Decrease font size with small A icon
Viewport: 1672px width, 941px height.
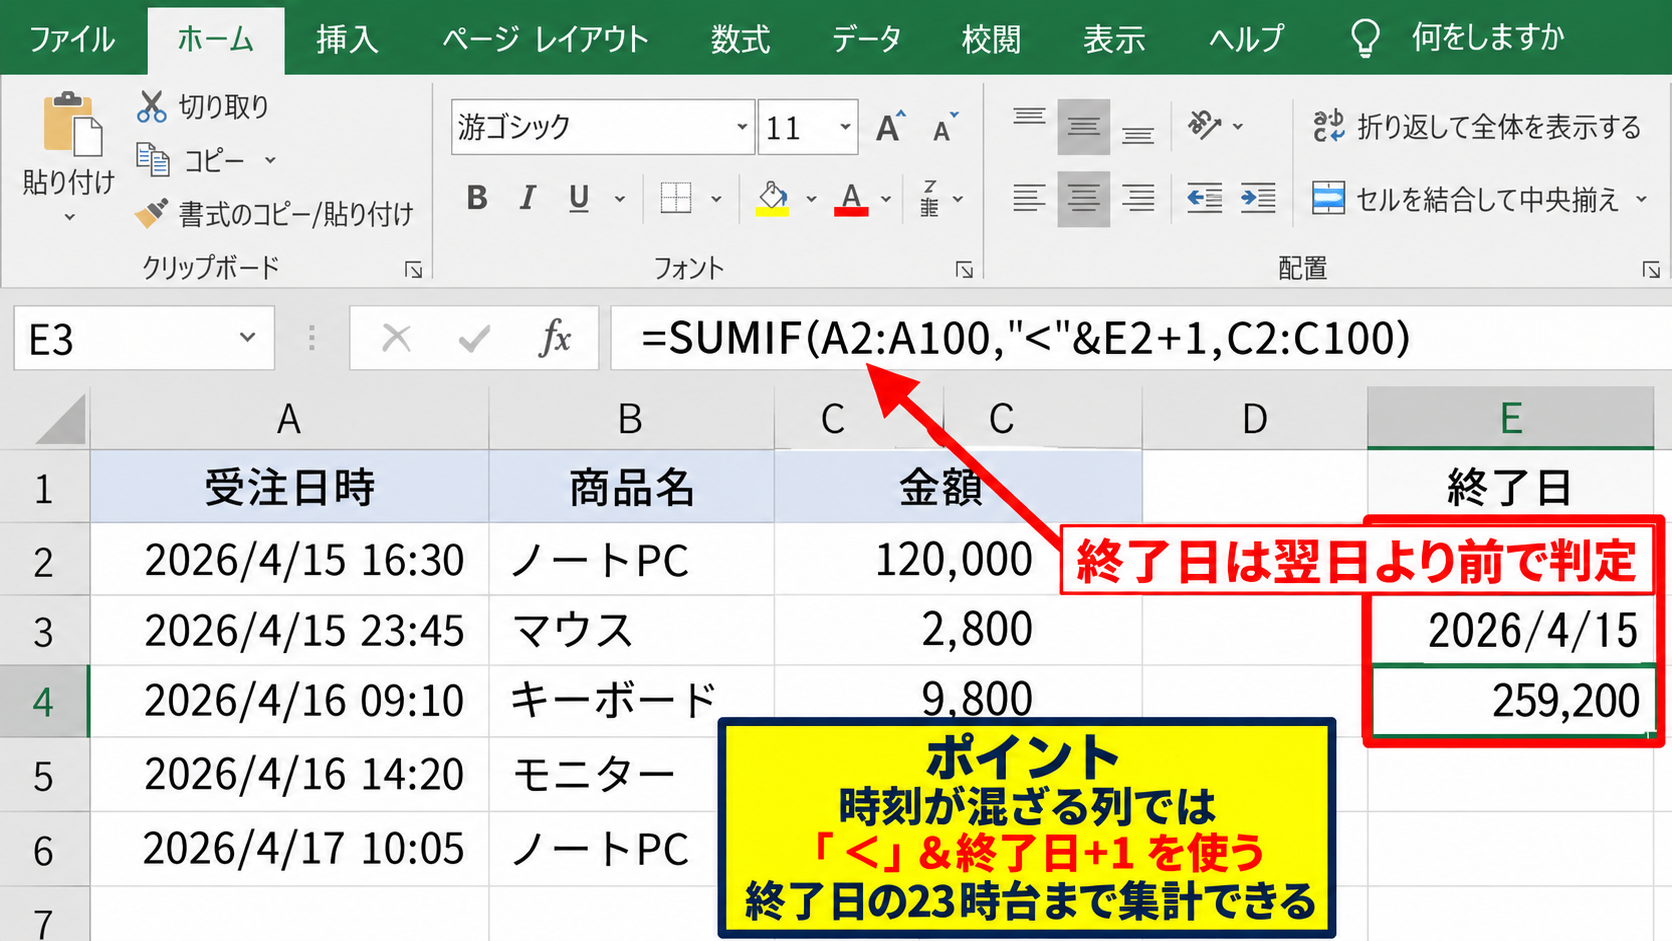pos(944,128)
